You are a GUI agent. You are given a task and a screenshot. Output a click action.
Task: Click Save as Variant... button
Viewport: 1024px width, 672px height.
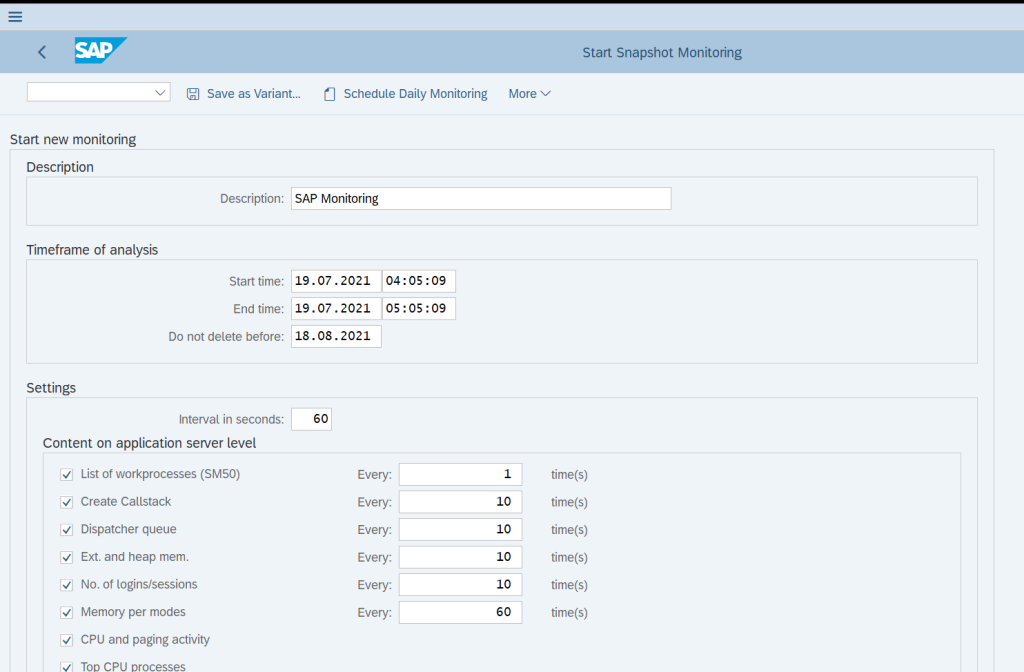click(x=244, y=94)
